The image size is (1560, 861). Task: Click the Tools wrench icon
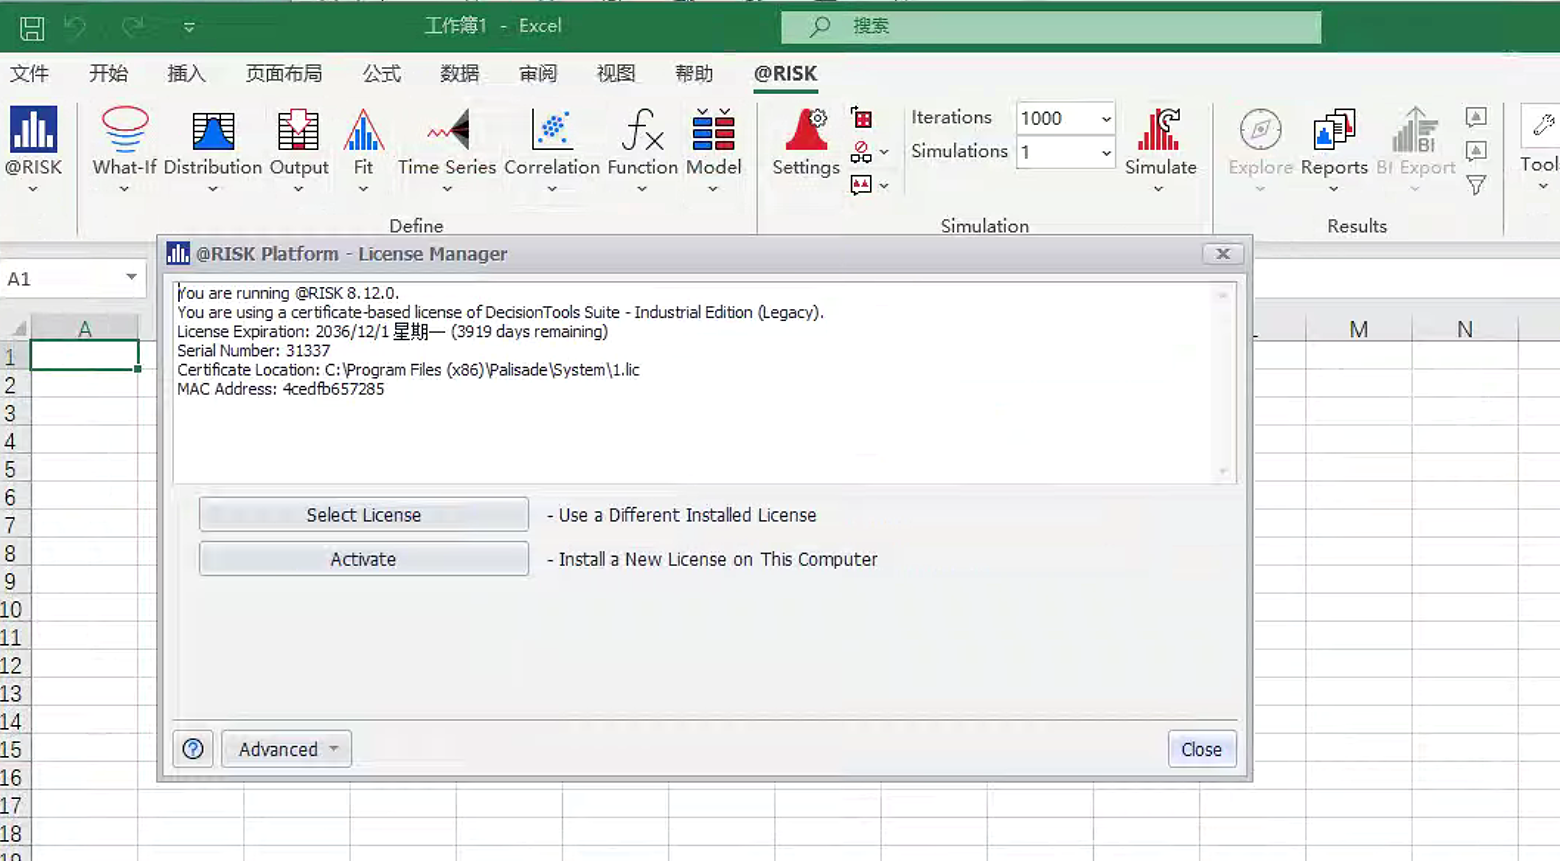click(x=1542, y=126)
